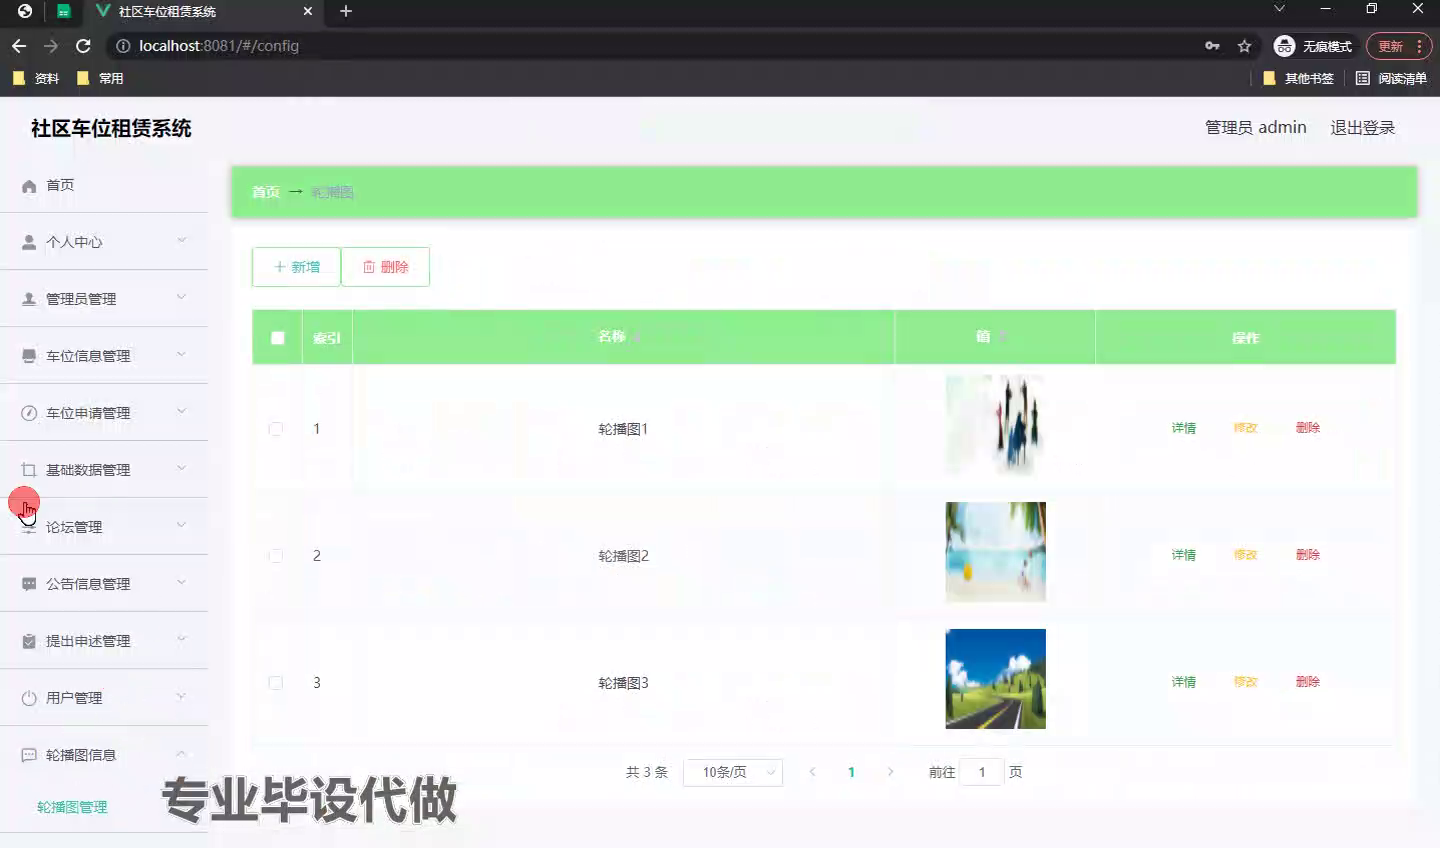
Task: Click the home icon beside 首页
Action: coord(29,186)
